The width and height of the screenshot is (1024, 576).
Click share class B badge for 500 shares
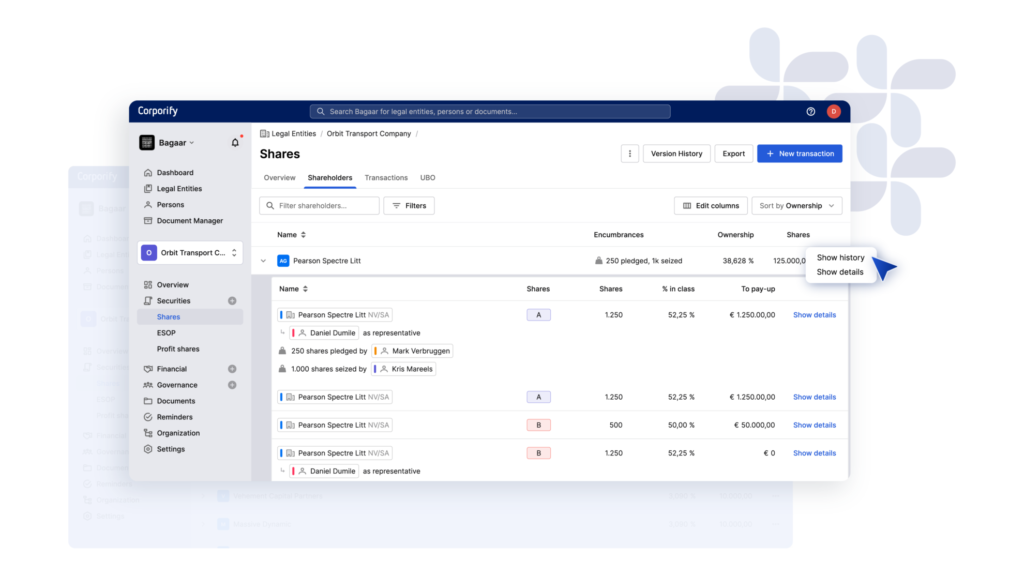point(539,425)
